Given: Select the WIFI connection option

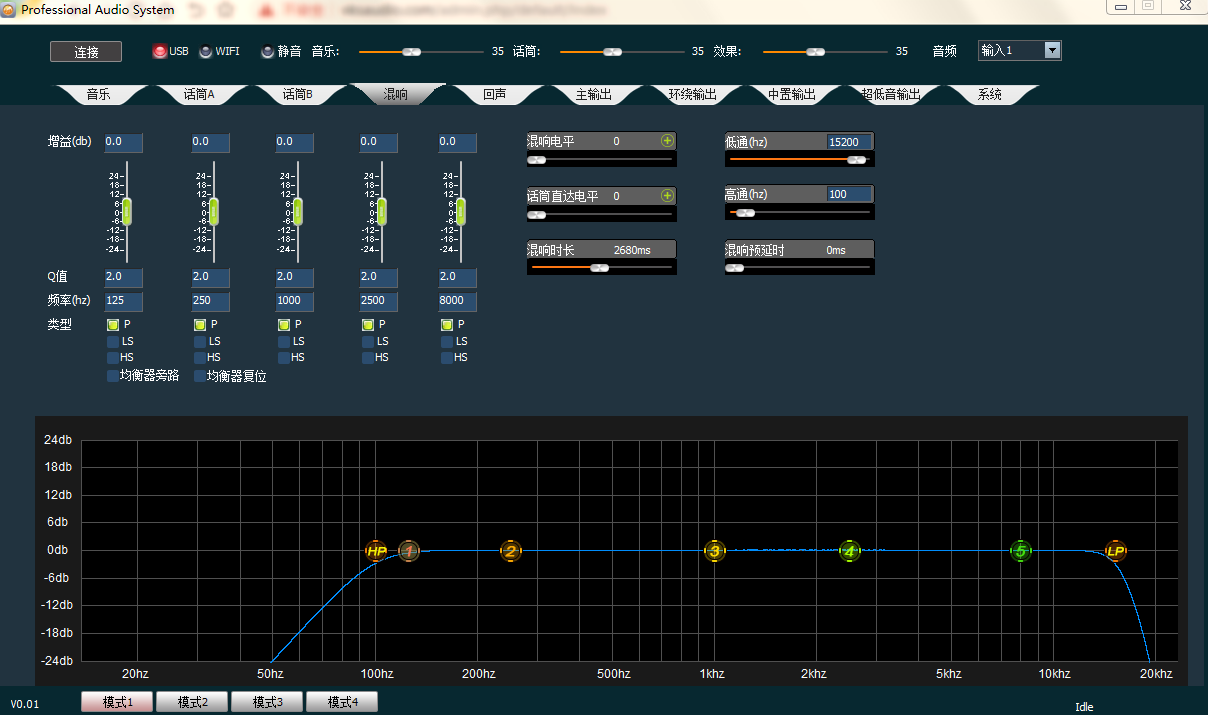Looking at the screenshot, I should coord(206,52).
